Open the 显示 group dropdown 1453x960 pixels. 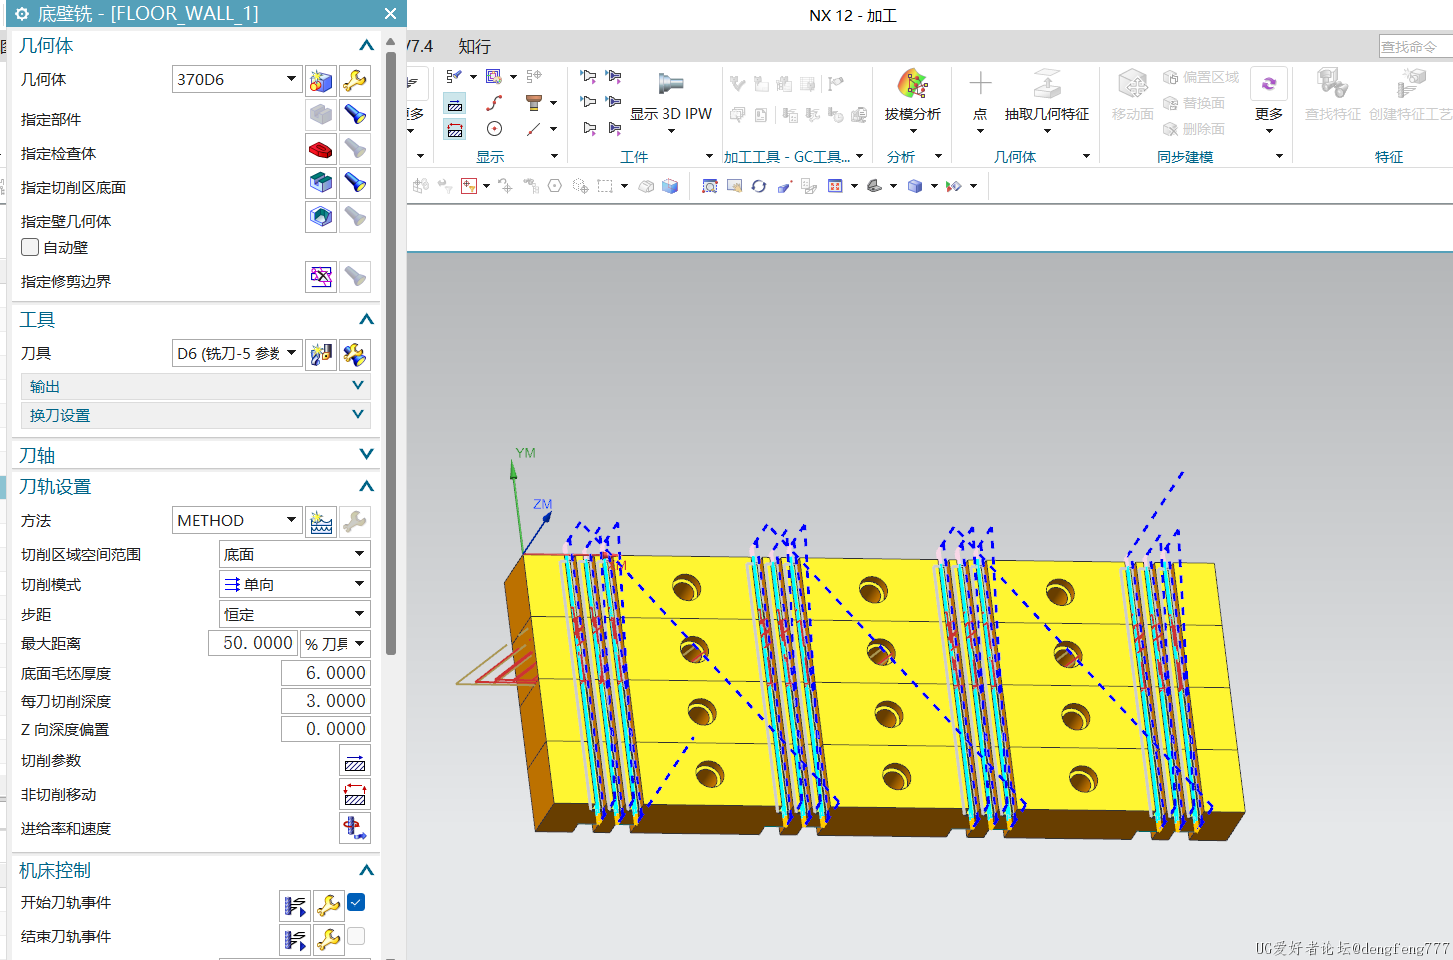tap(554, 156)
